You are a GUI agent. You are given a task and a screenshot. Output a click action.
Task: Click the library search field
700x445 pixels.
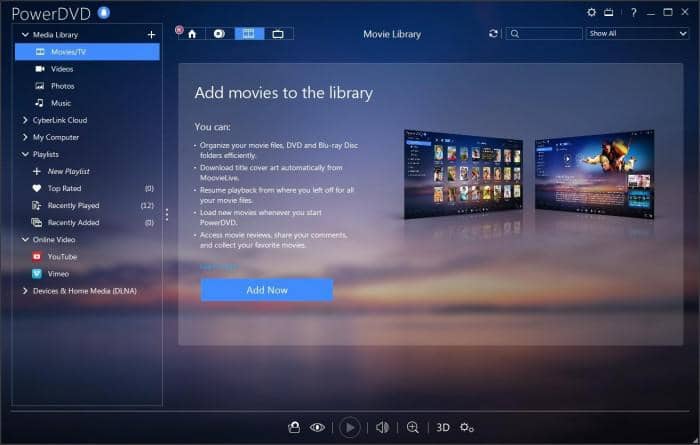click(x=544, y=33)
